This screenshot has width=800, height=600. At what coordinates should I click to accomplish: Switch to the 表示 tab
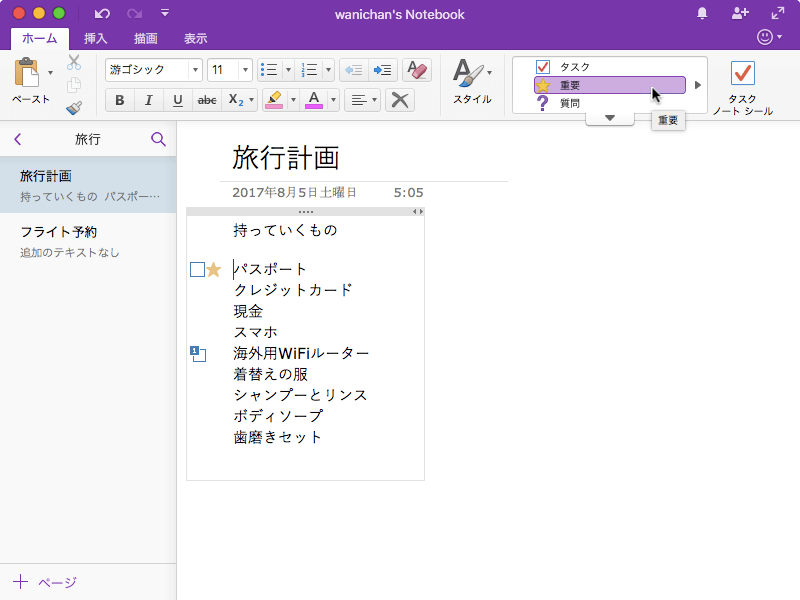[195, 38]
